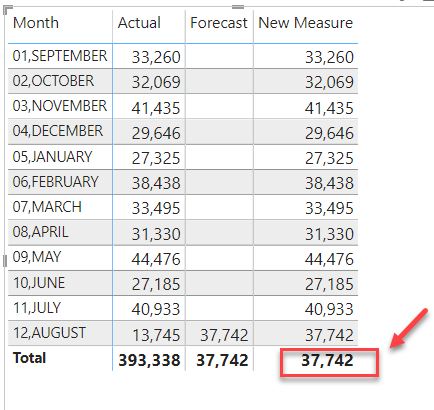Select the New Measure column header

[x=305, y=23]
